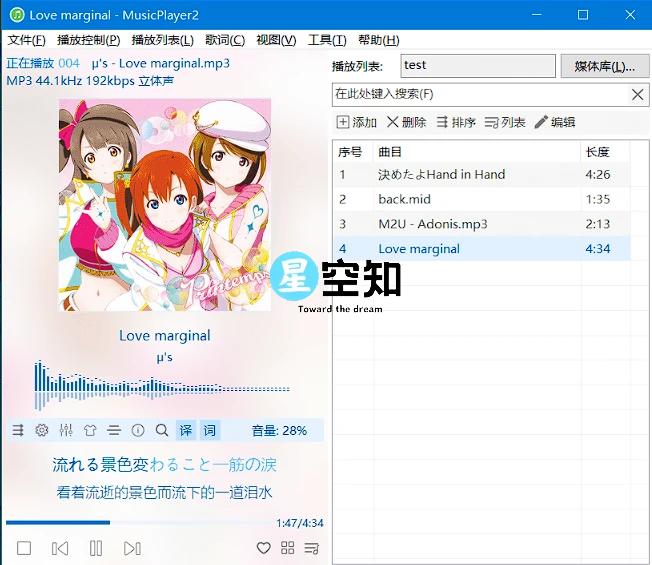
Task: Select track 3 M2U - Adonis.mp3
Action: (482, 224)
